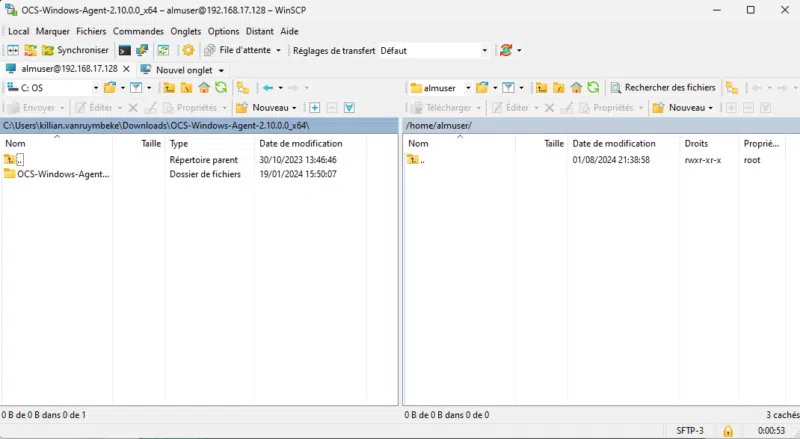Viewport: 800px width, 439px height.
Task: Click the '3 cachés' hidden files indicator
Action: (782, 415)
